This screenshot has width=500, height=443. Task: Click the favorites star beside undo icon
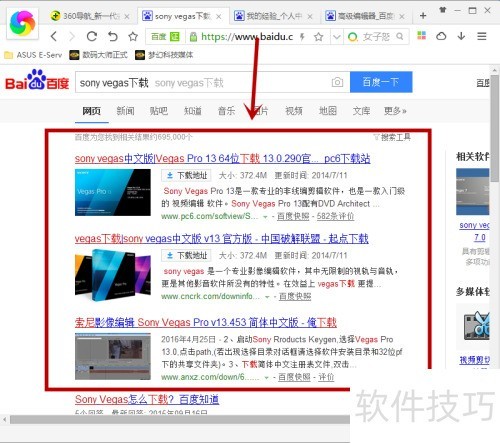[x=133, y=36]
